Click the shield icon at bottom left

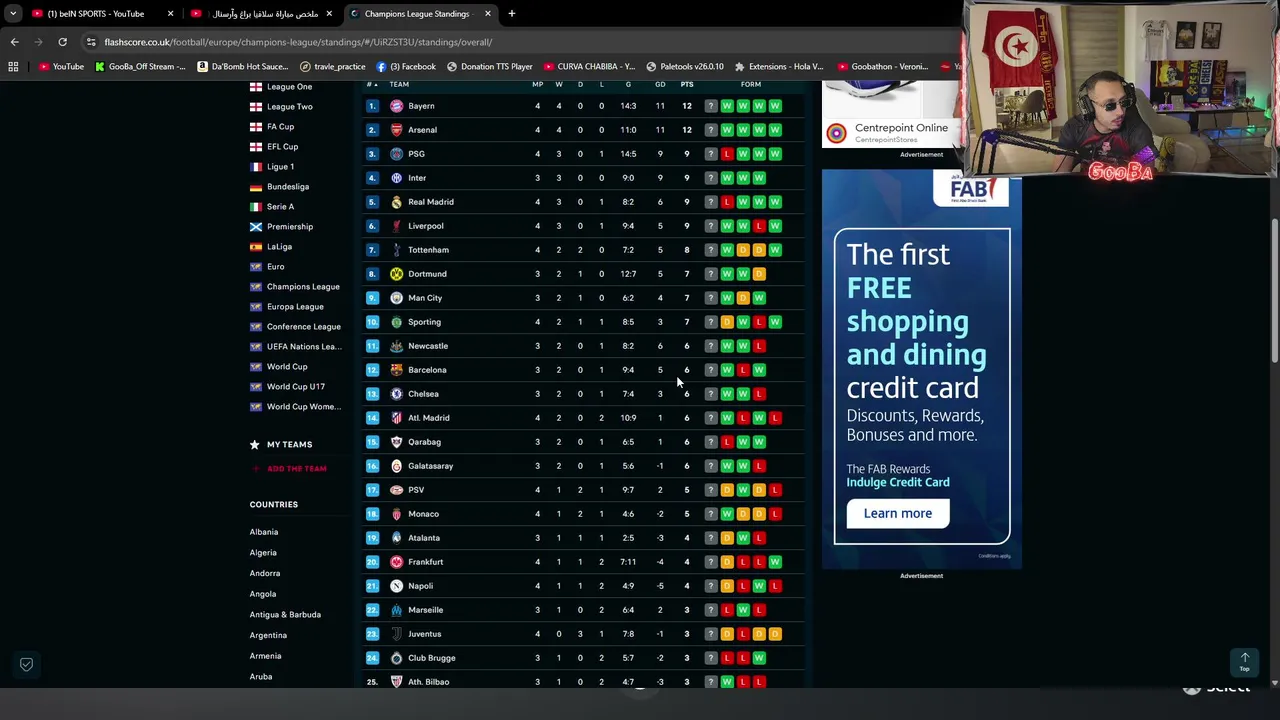(27, 664)
